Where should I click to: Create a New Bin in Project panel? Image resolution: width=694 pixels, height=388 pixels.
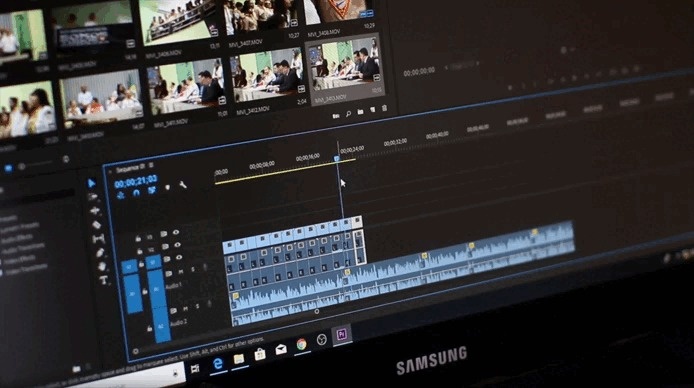pyautogui.click(x=360, y=111)
